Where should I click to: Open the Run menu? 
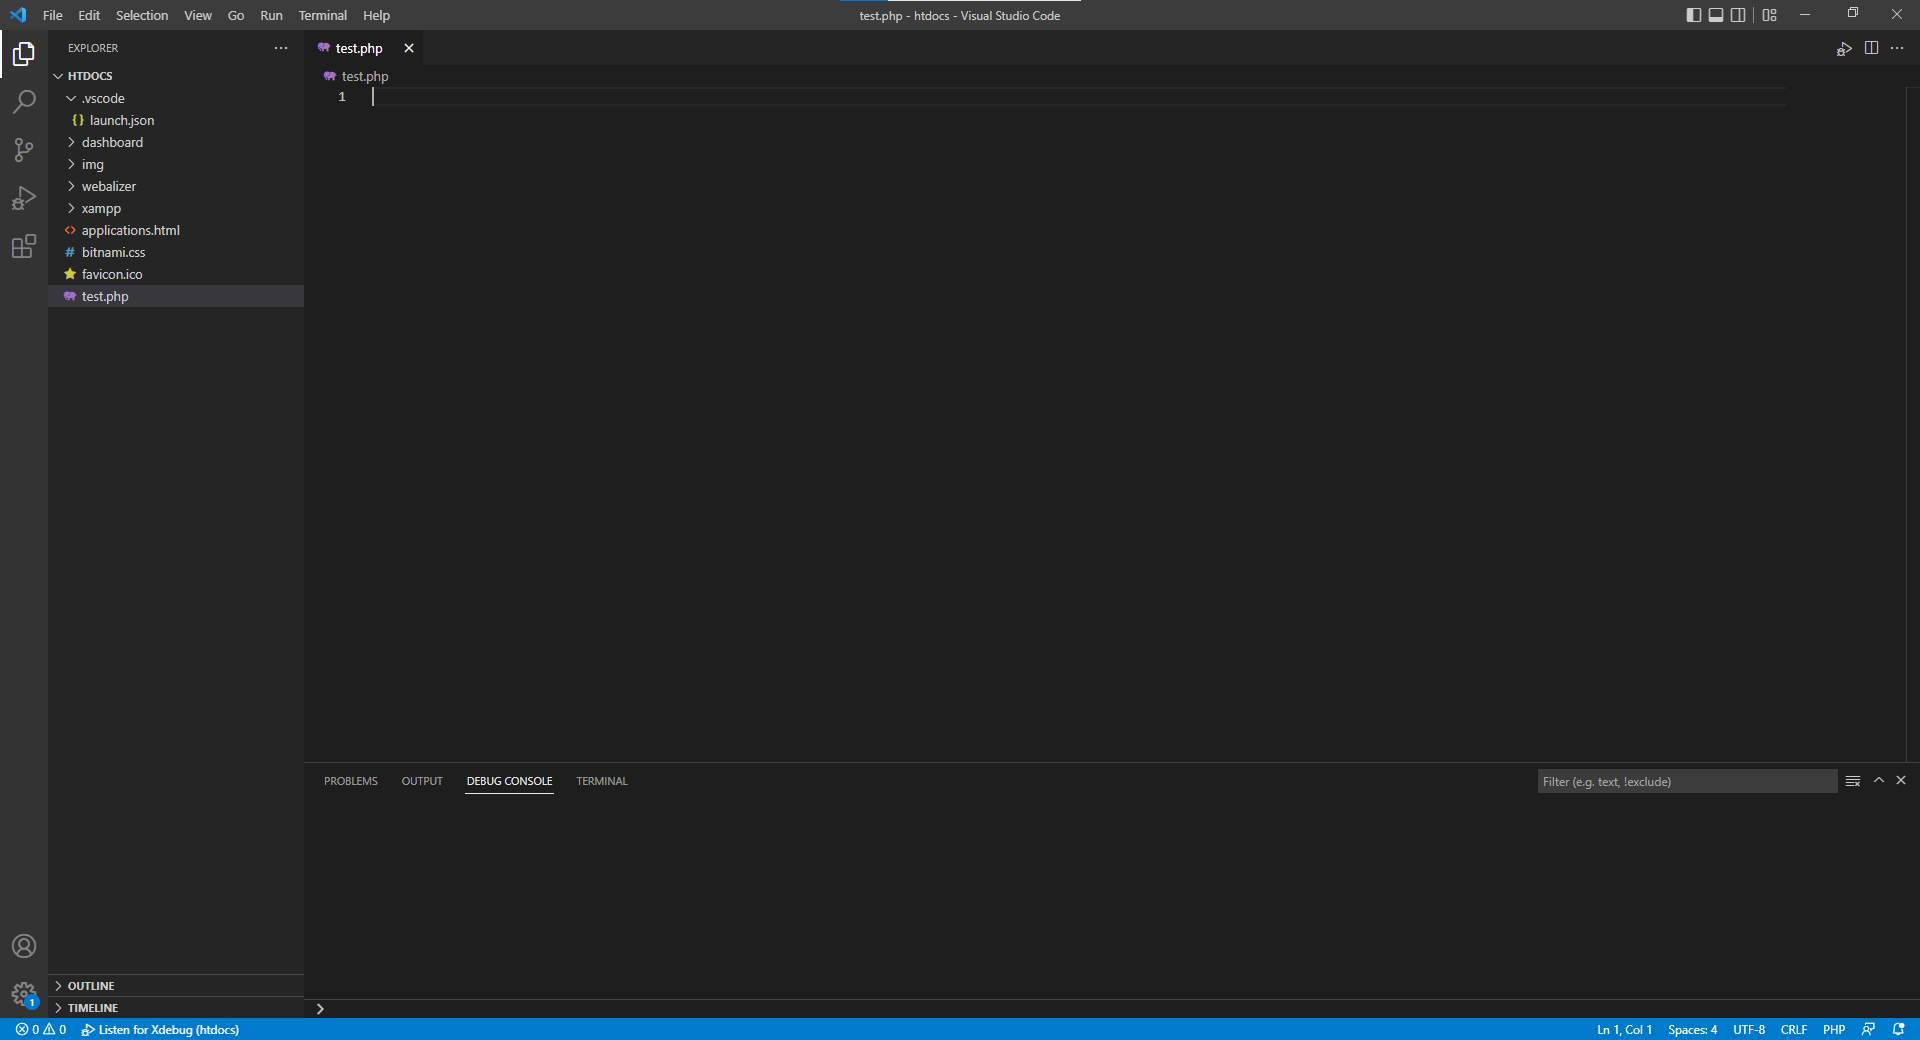pyautogui.click(x=271, y=15)
